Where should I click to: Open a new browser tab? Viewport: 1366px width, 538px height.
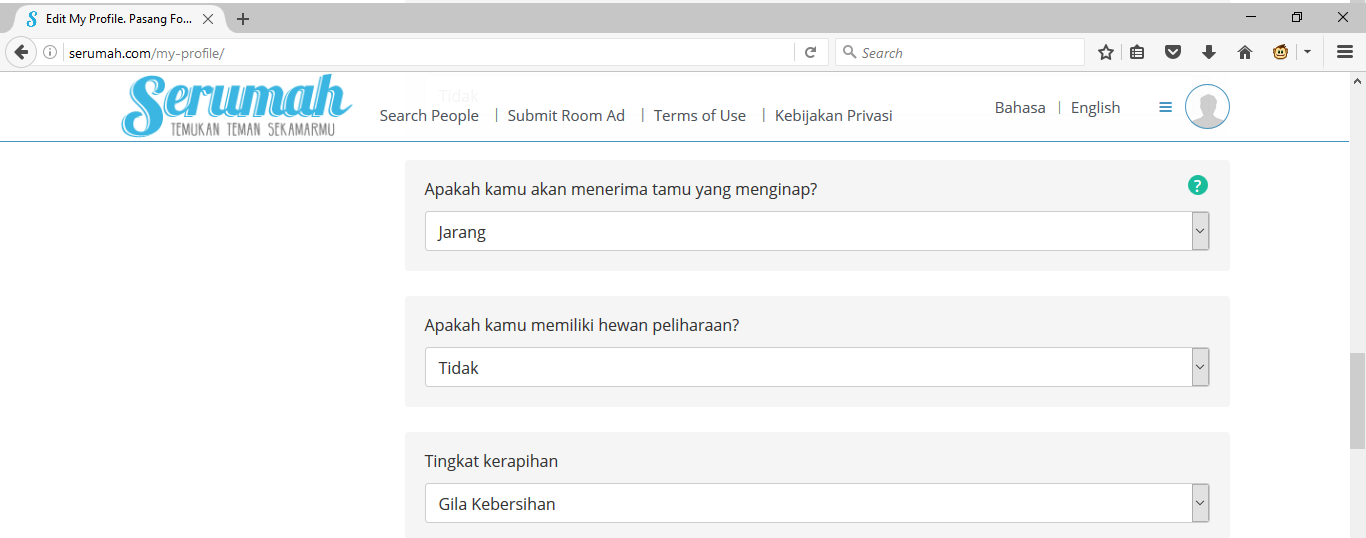[243, 19]
